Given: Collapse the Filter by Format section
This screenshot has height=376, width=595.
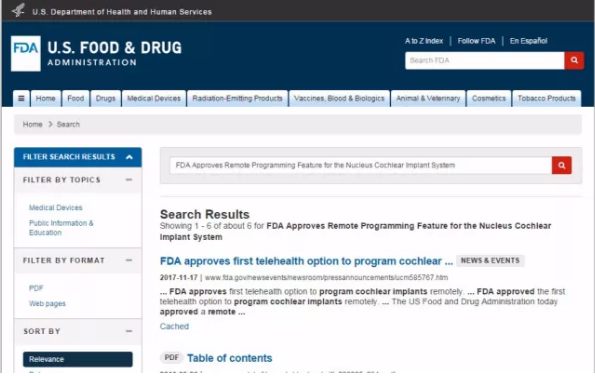Looking at the screenshot, I should tap(129, 260).
